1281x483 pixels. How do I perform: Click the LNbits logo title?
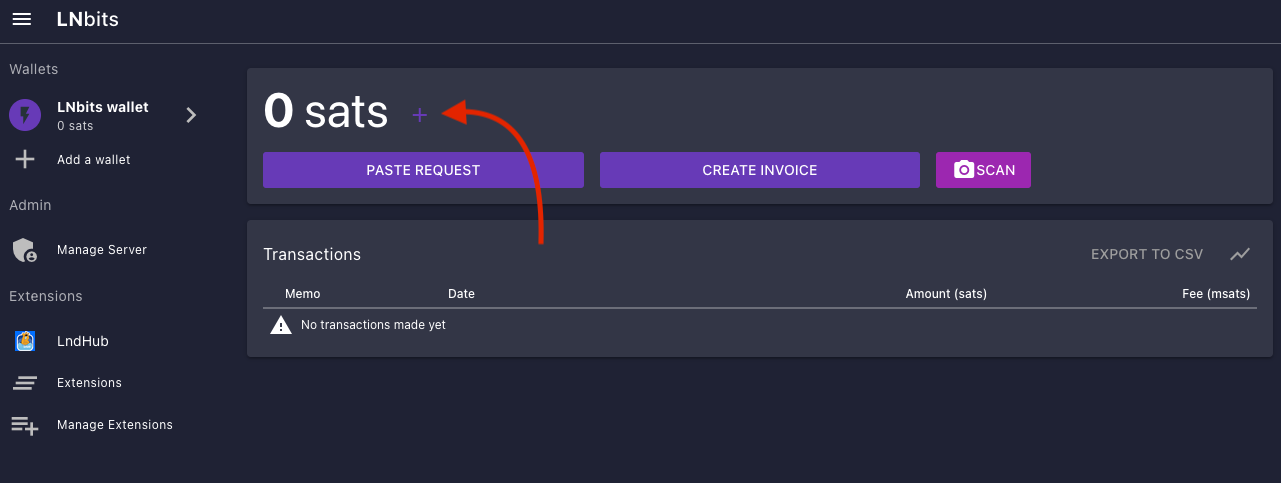coord(87,20)
